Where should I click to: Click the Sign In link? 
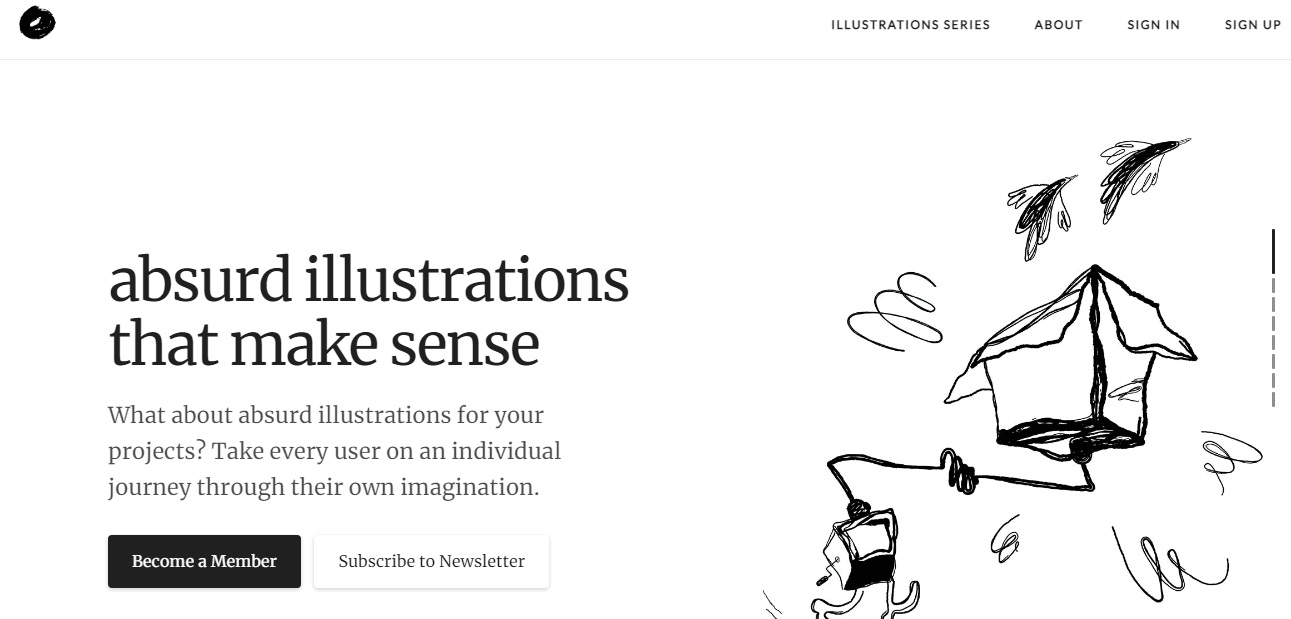[x=1153, y=25]
